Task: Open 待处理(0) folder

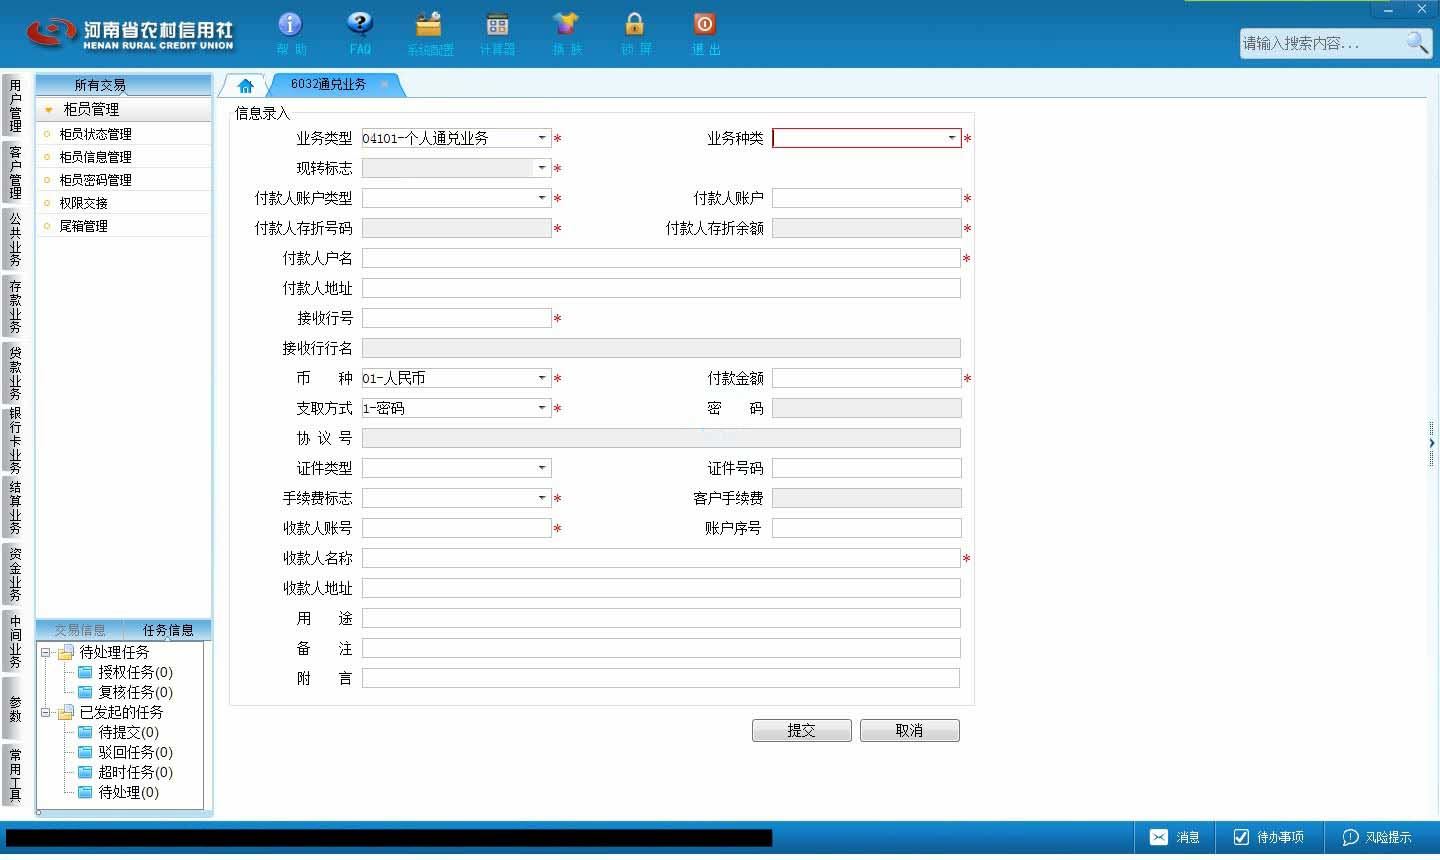Action: coord(118,792)
